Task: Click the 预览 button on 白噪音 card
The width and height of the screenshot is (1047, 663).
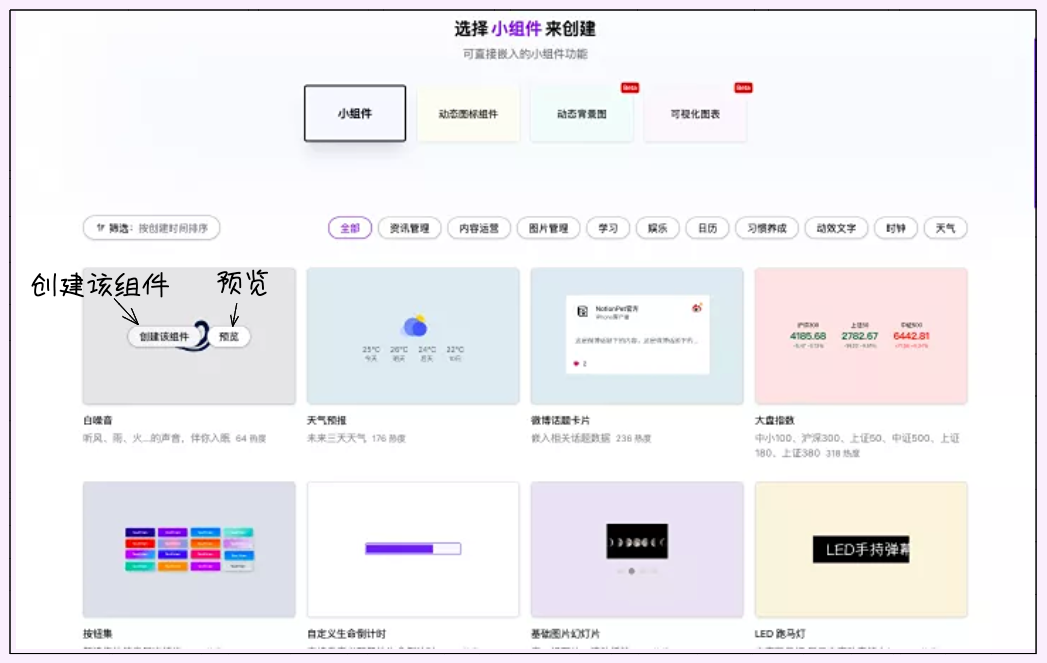Action: tap(229, 337)
